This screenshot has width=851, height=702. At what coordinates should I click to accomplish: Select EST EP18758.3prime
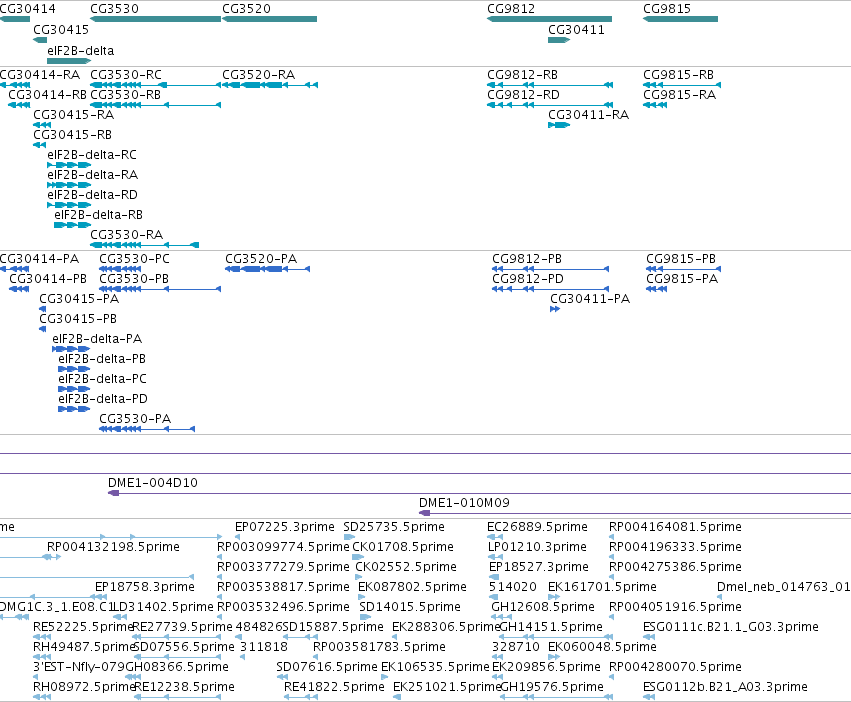click(145, 587)
